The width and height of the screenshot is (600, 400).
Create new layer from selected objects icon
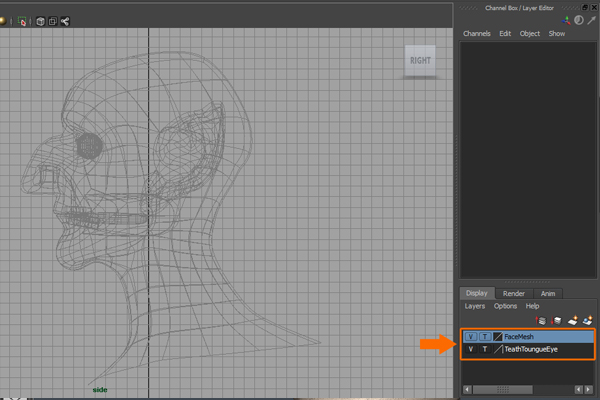587,320
